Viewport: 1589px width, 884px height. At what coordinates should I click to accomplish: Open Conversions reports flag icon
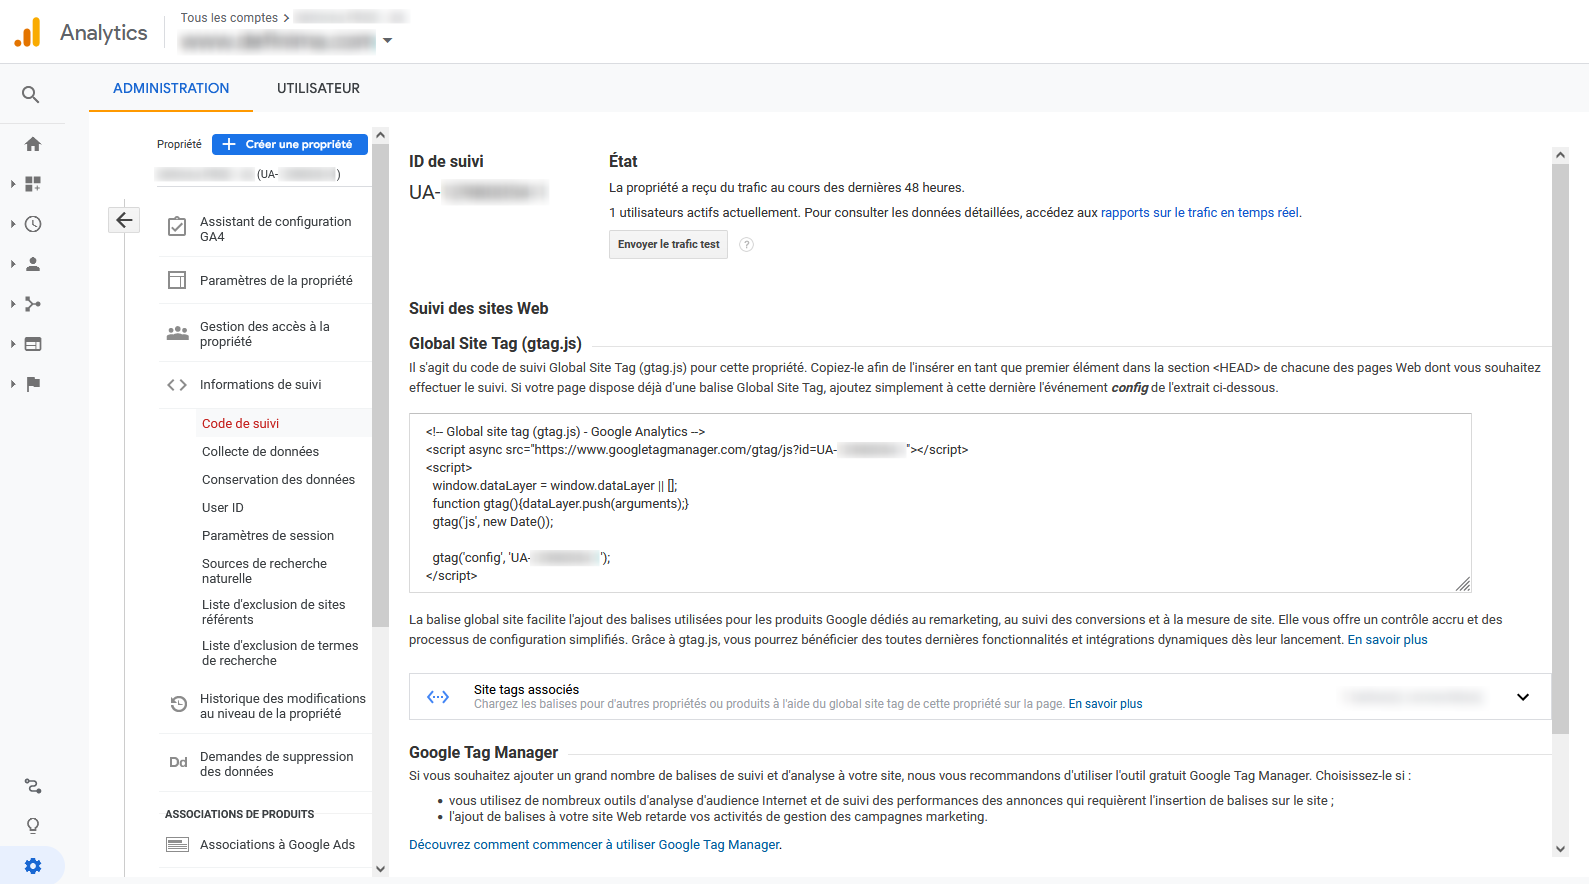pos(33,384)
